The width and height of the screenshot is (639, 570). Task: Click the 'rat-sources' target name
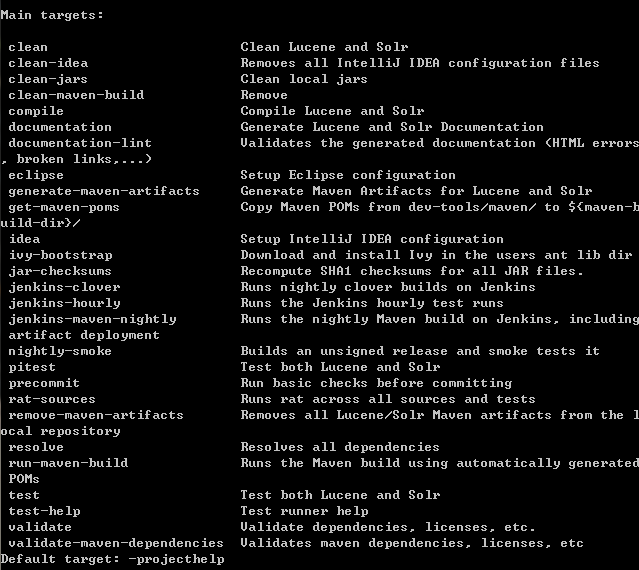[x=52, y=399]
